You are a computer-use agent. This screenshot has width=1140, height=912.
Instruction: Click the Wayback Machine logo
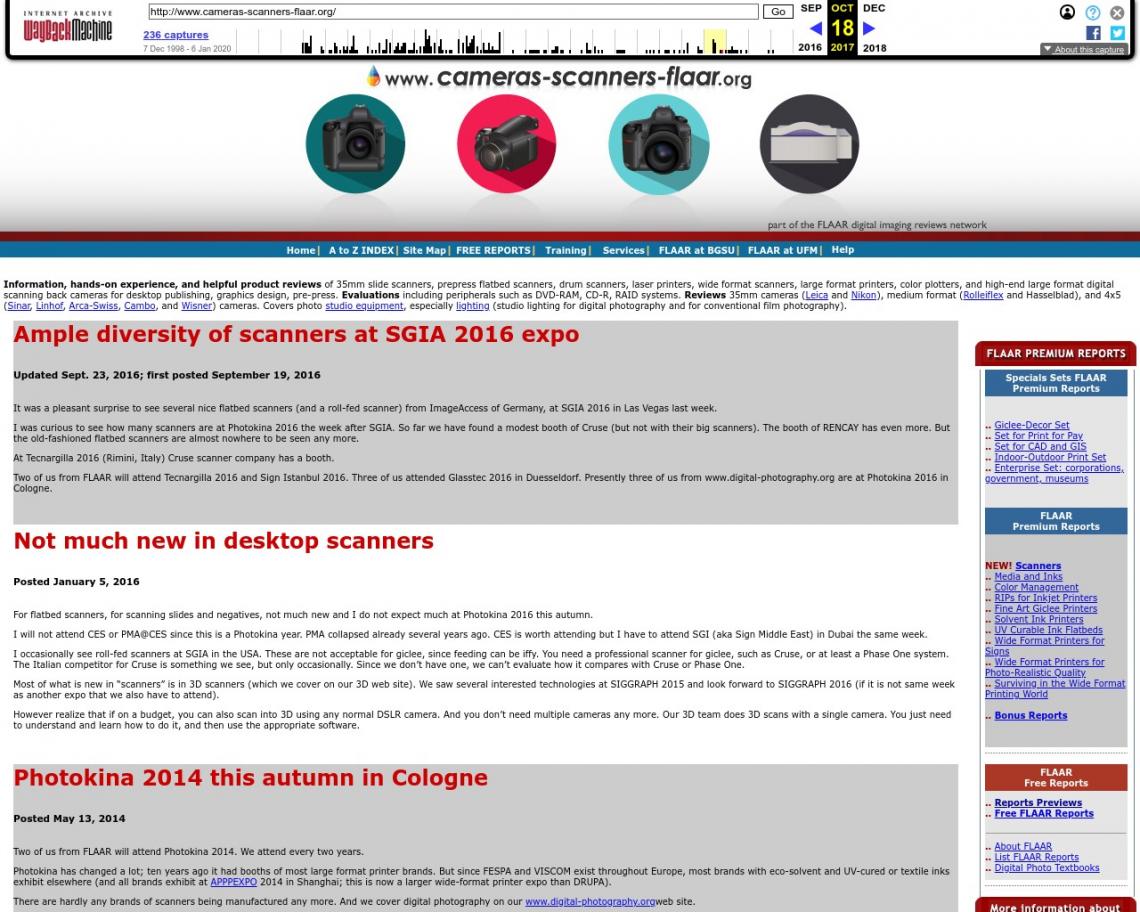pos(68,27)
